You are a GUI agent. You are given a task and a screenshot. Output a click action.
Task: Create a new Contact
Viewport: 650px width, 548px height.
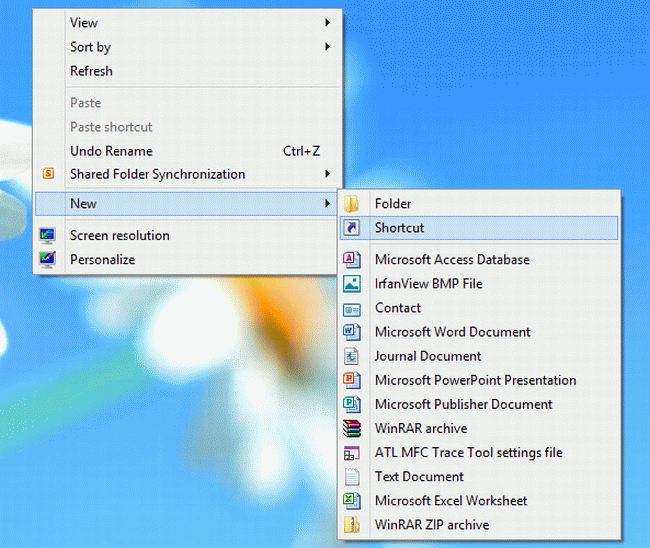tap(479, 308)
